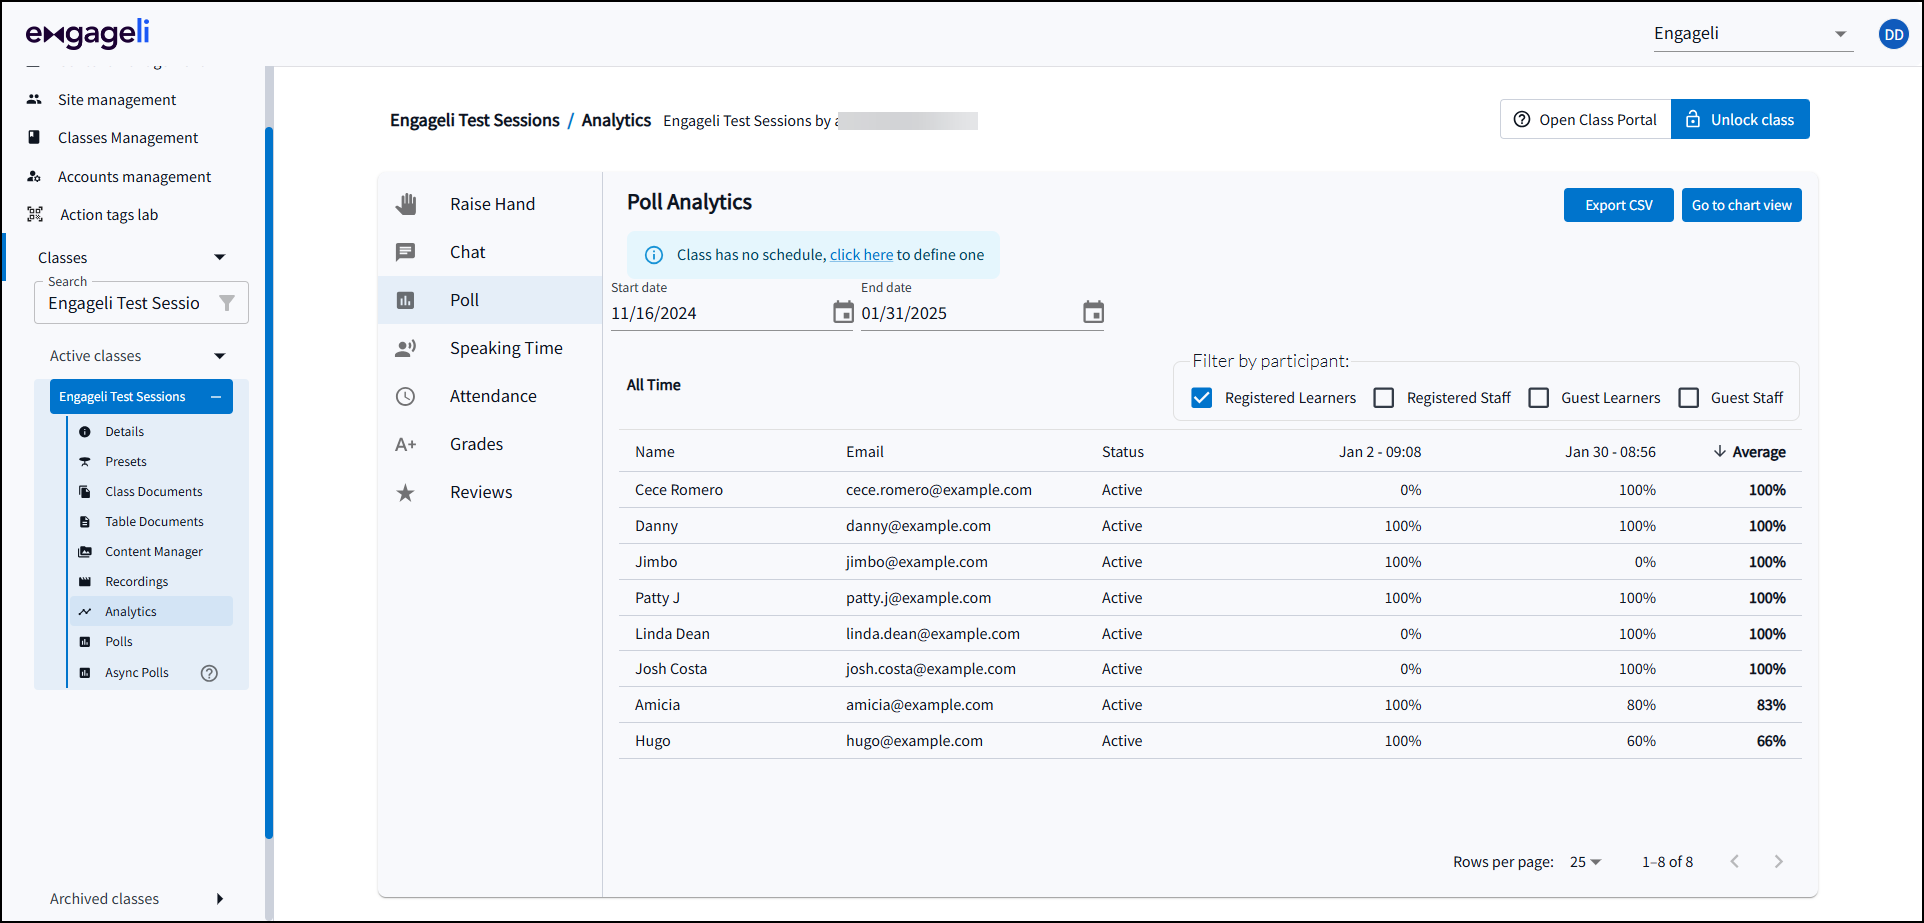Image resolution: width=1924 pixels, height=923 pixels.
Task: Enable the Guest Learners filter checkbox
Action: tap(1539, 398)
